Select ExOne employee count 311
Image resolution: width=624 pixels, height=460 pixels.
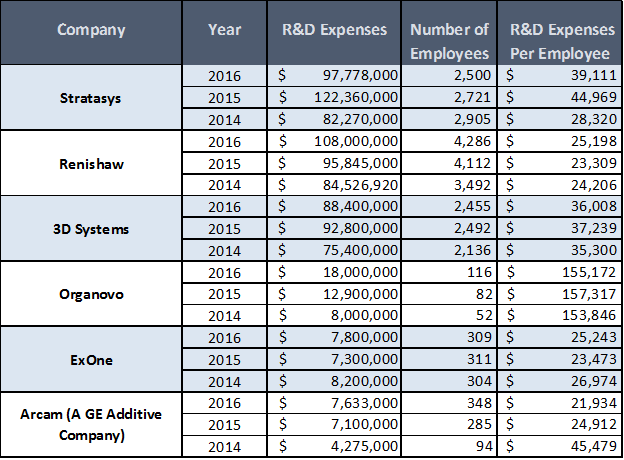click(x=449, y=359)
